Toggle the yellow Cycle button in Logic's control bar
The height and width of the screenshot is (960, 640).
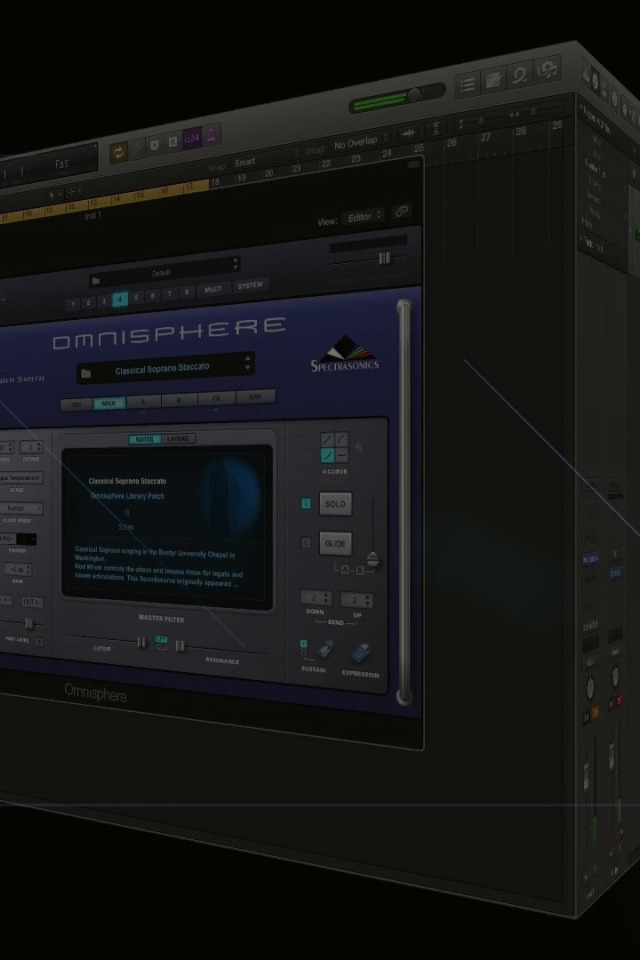[118, 152]
